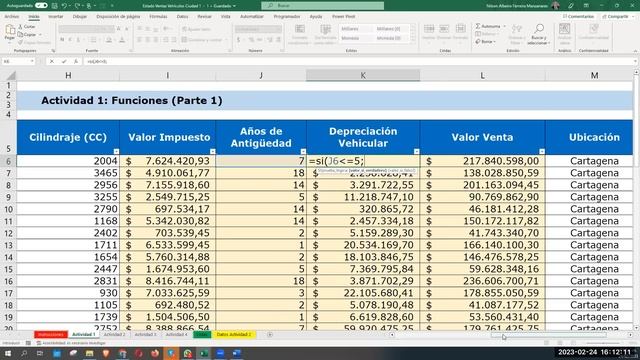The width and height of the screenshot is (640, 360).
Task: Click the Millares cell style
Action: [354, 29]
